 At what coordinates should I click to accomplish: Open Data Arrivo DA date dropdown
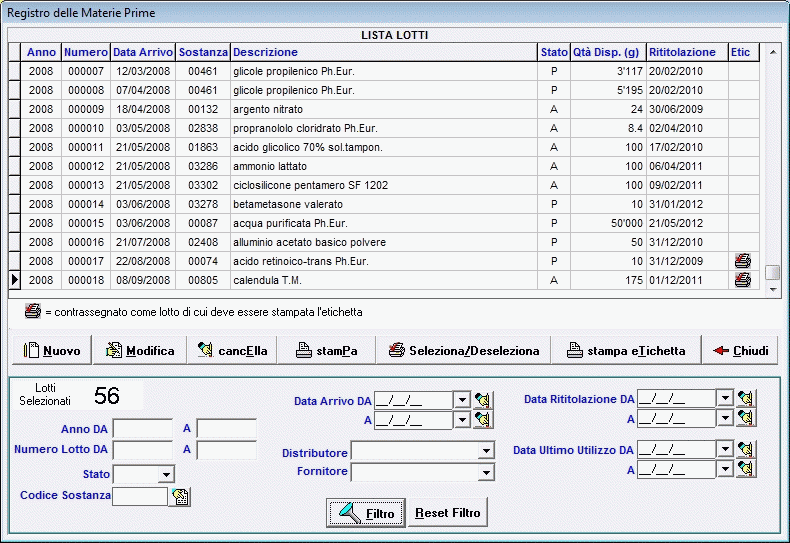tap(462, 400)
